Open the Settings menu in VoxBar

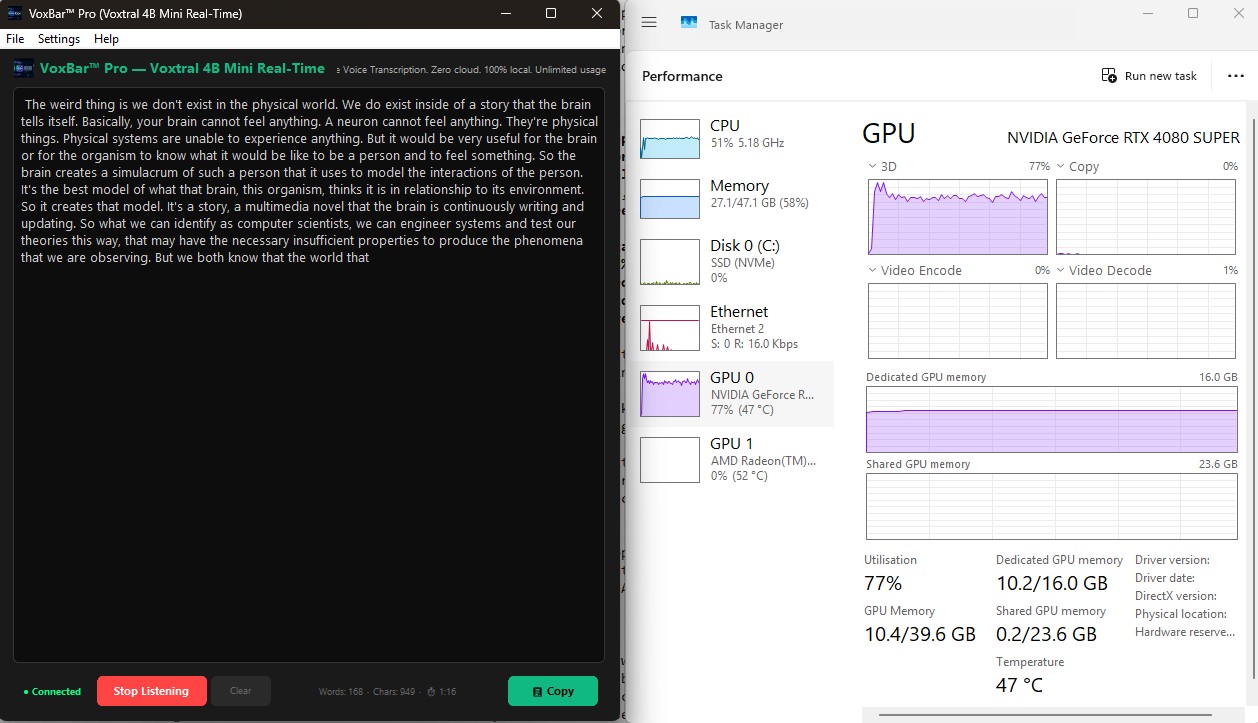click(x=58, y=38)
